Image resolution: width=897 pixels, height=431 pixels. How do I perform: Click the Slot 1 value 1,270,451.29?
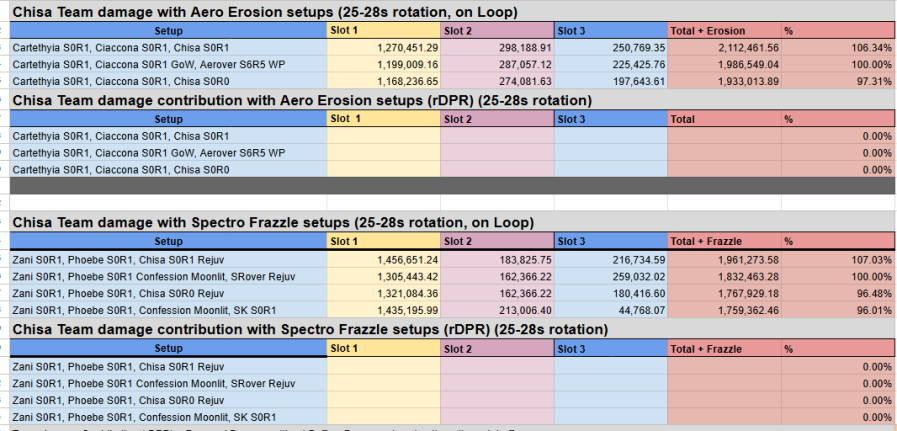[383, 48]
